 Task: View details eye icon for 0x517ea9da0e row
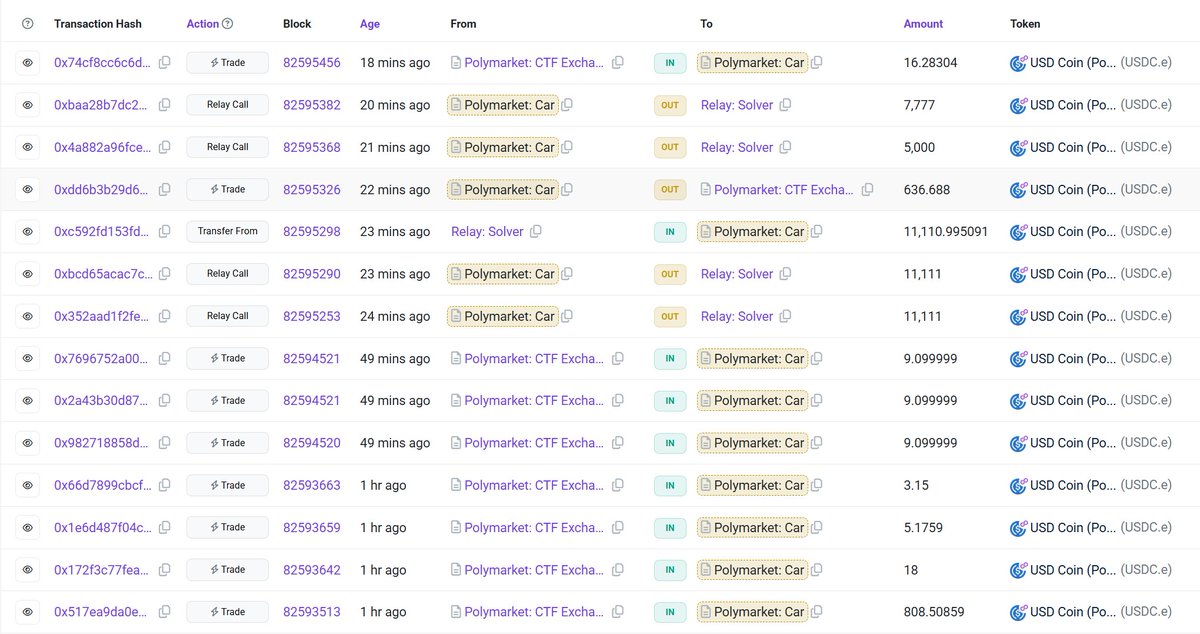click(x=28, y=611)
